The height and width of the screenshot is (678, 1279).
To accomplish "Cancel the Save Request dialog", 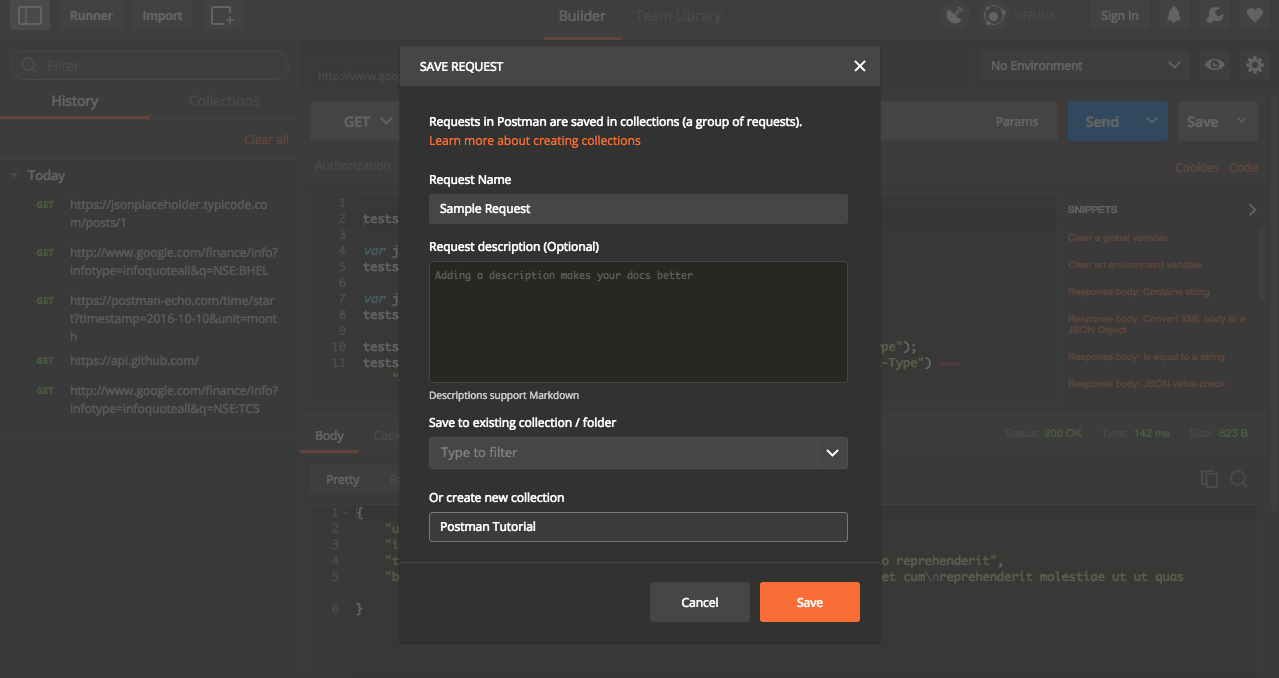I will pos(700,602).
